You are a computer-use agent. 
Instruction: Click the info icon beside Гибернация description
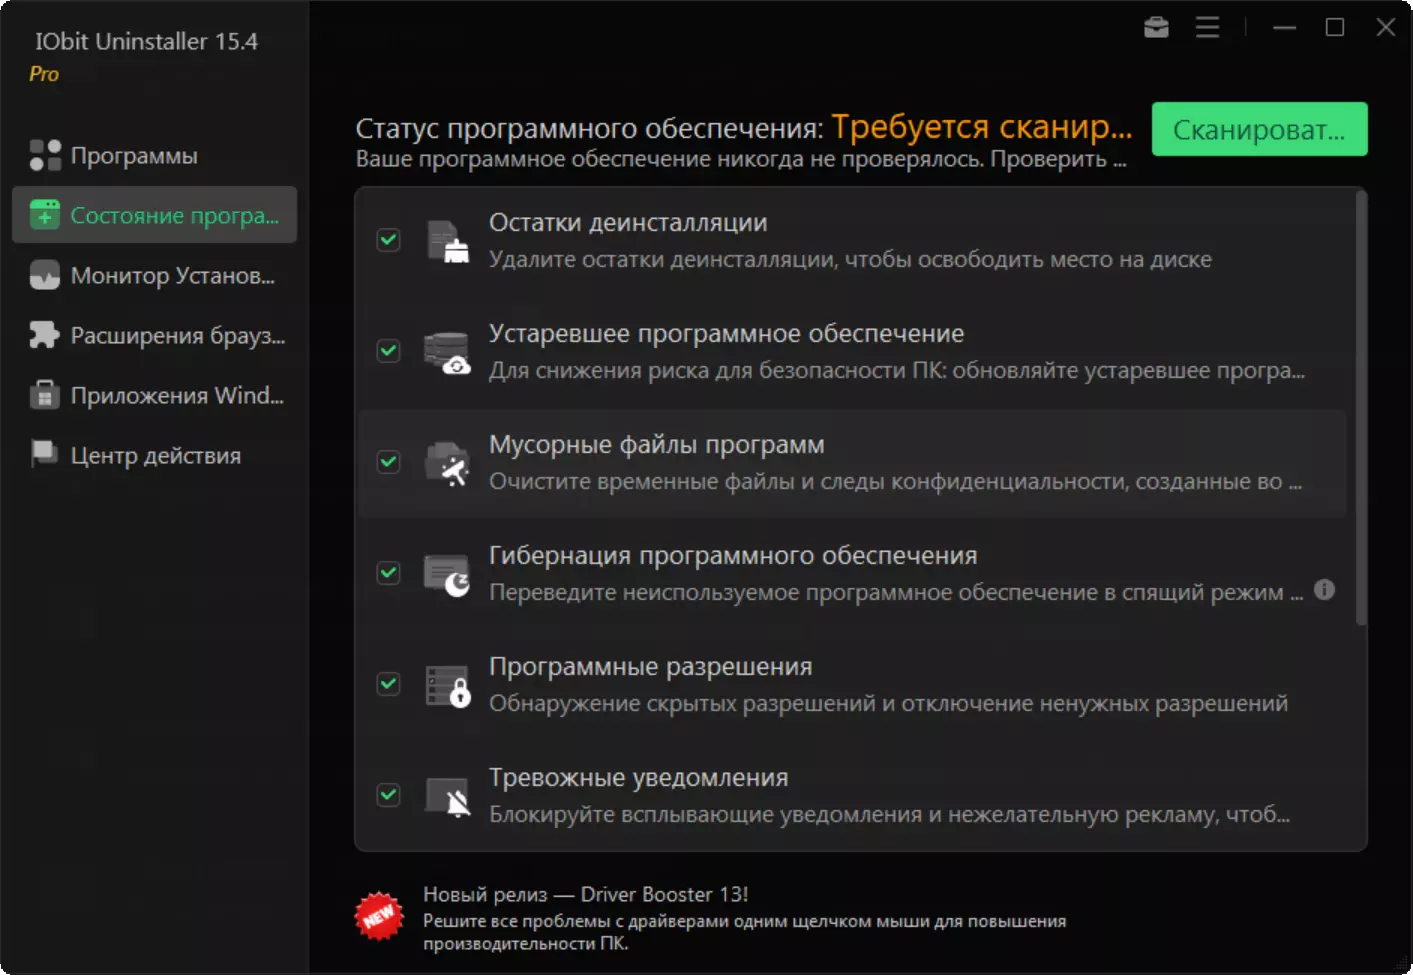tap(1324, 590)
